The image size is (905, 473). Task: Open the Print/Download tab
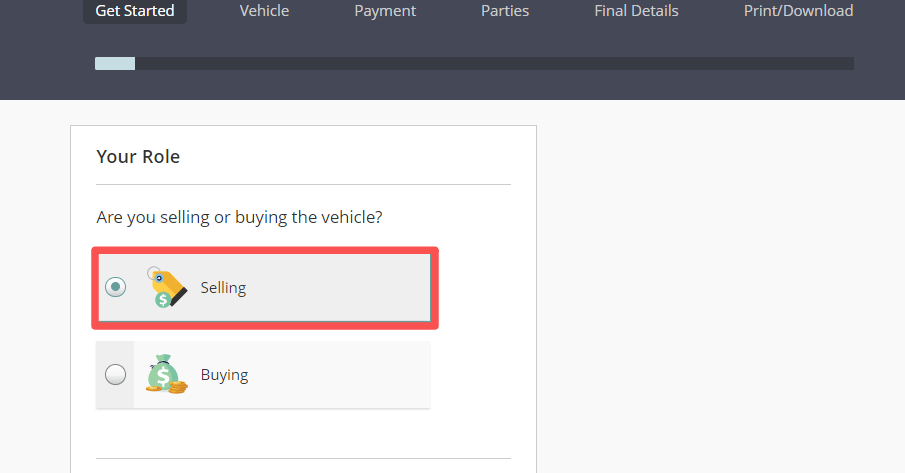798,11
